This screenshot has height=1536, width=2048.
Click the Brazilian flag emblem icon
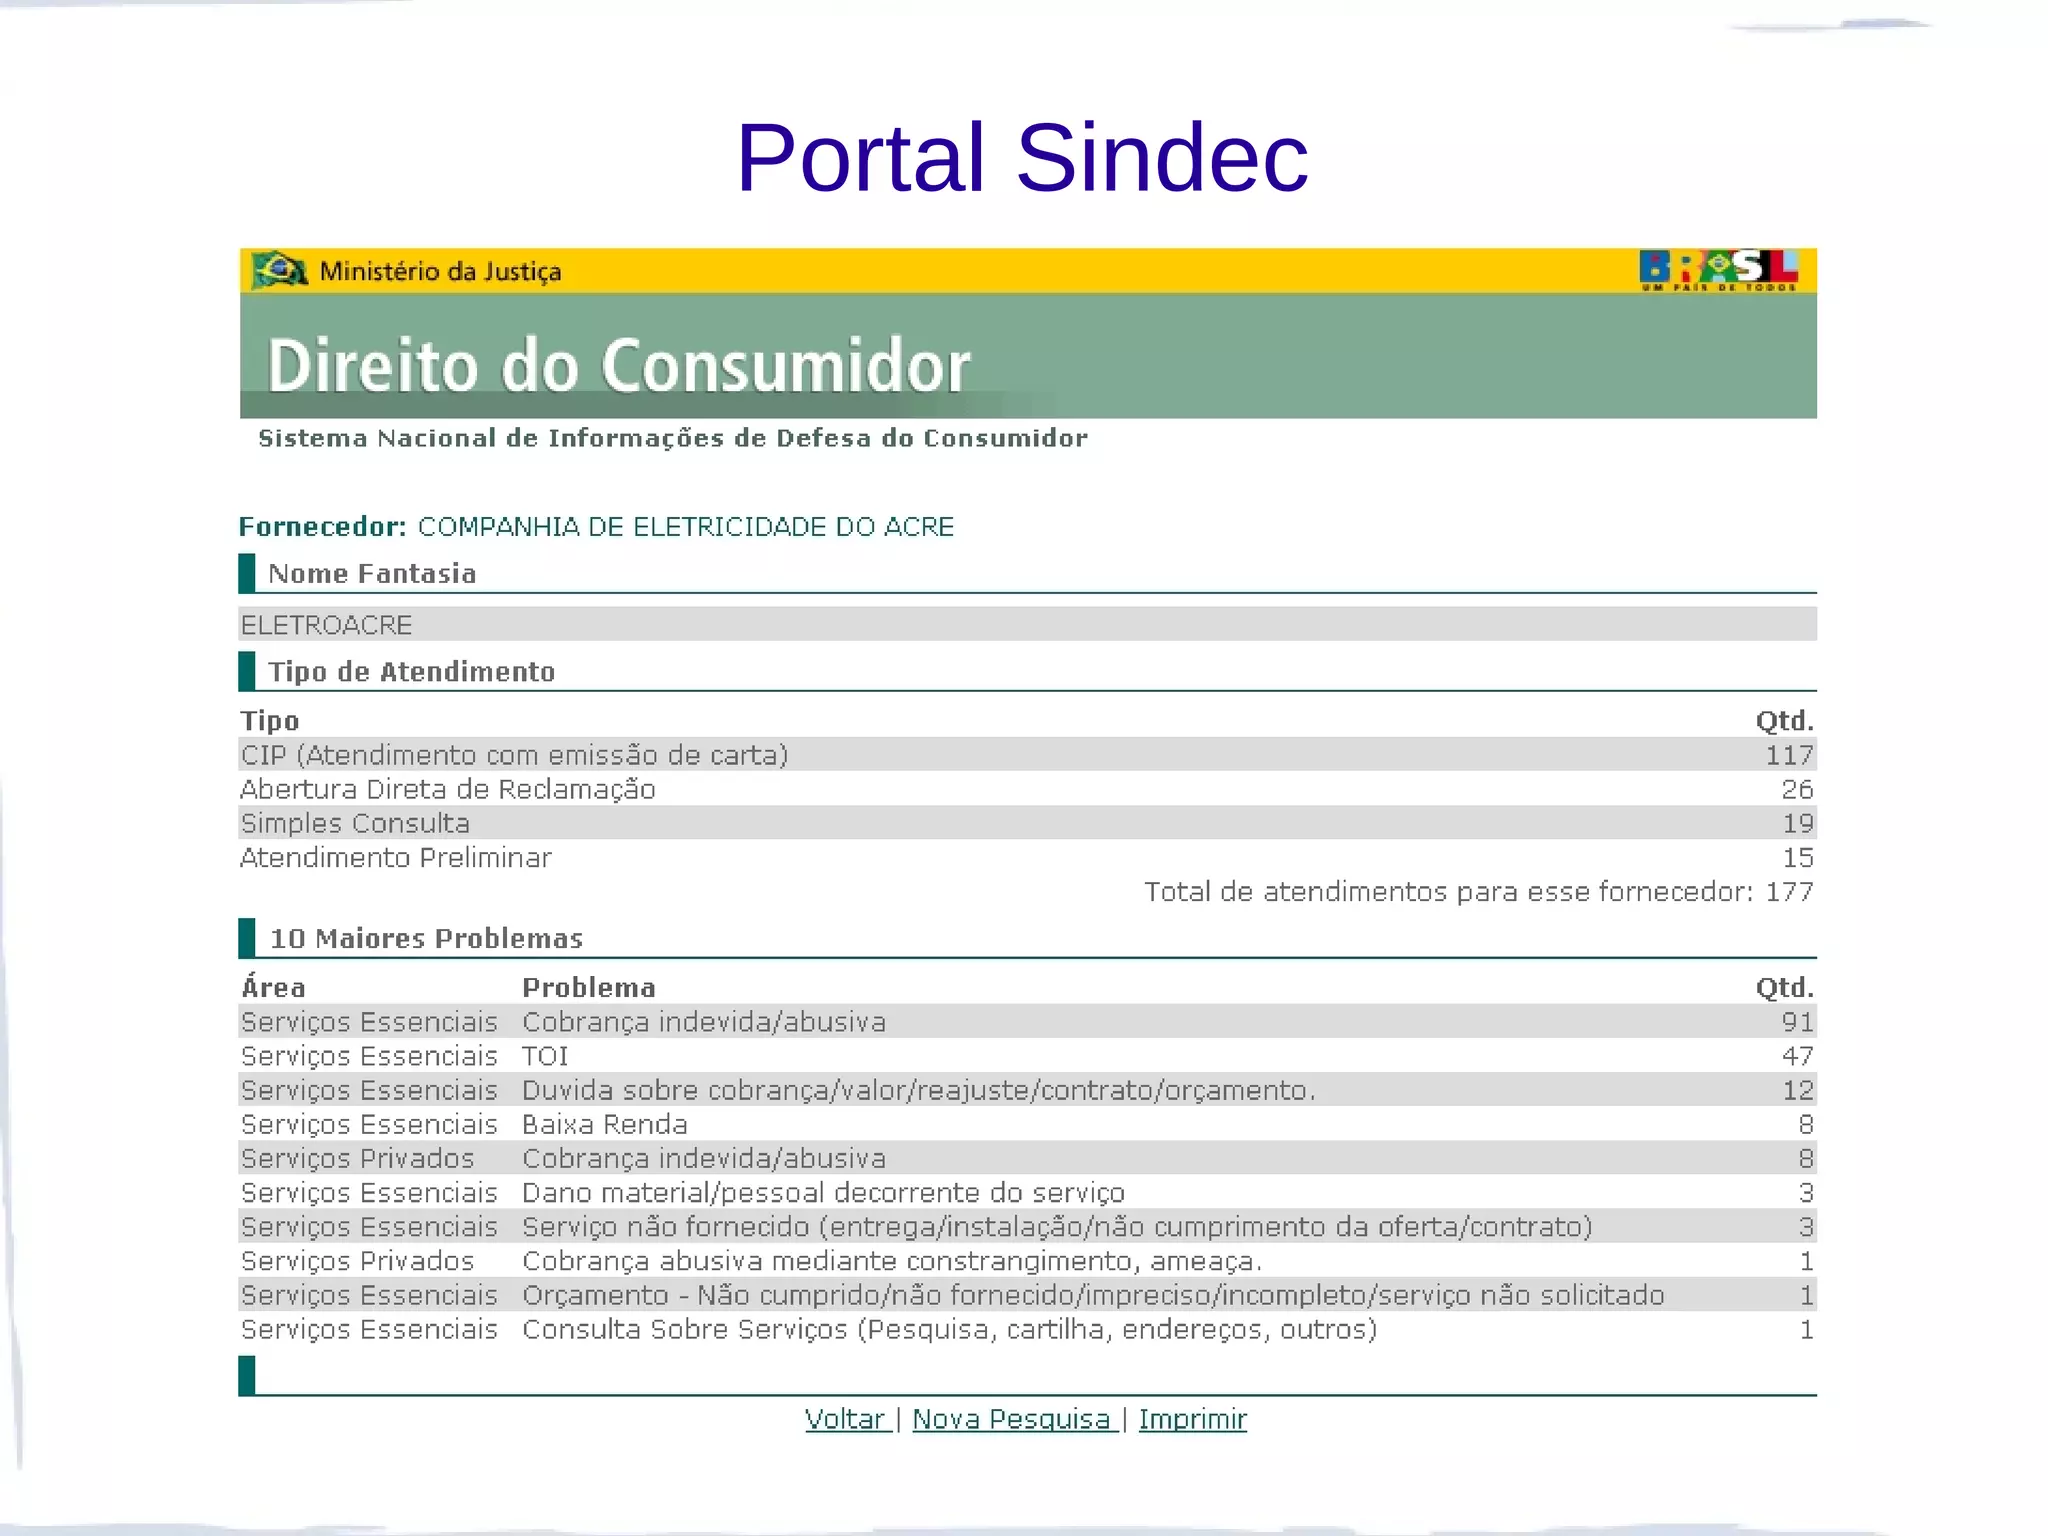(279, 270)
